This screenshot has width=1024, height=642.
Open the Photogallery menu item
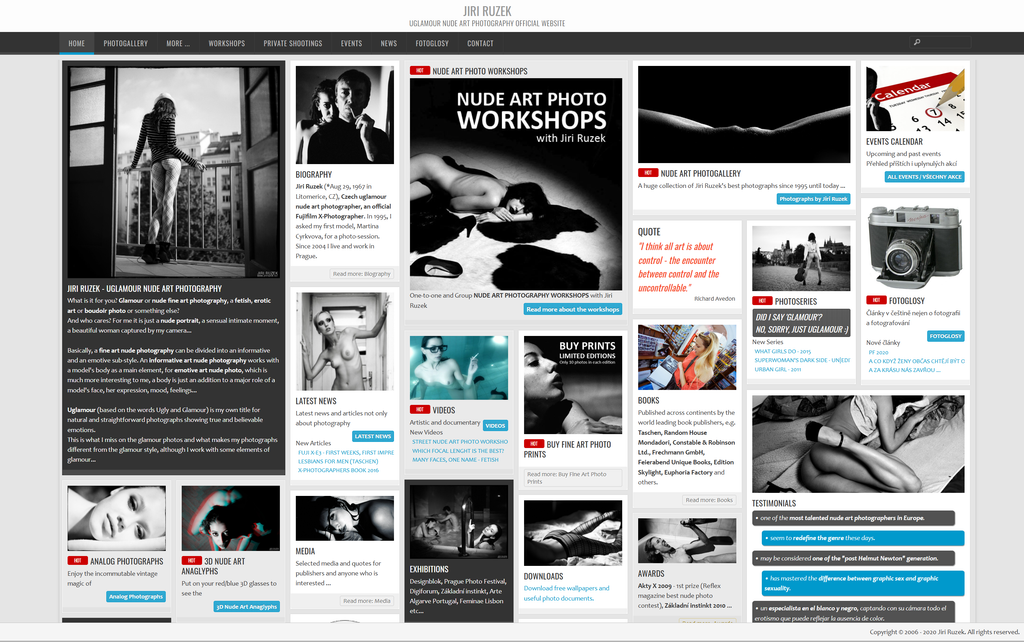(x=125, y=43)
